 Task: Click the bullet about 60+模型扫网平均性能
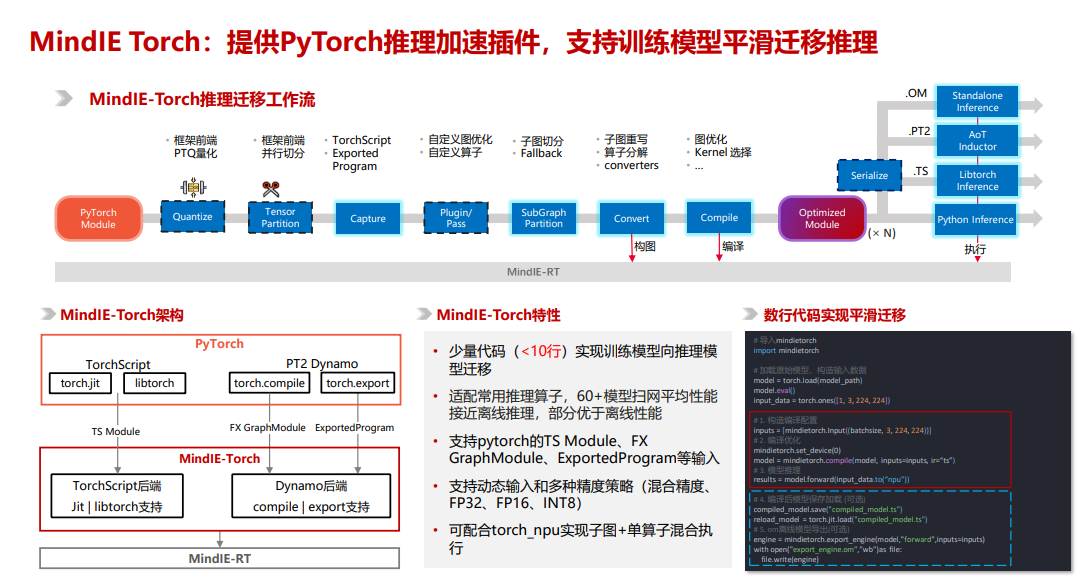[x=583, y=405]
